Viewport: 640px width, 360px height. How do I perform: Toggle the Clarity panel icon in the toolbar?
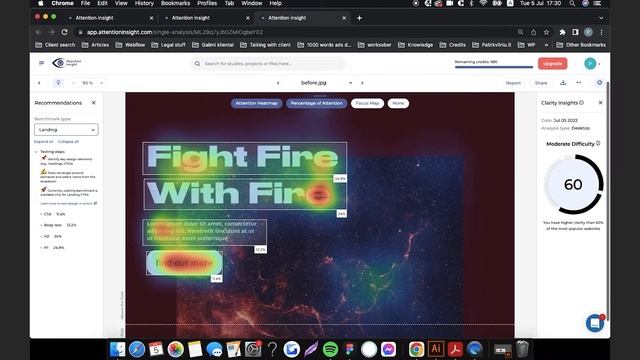pos(600,82)
